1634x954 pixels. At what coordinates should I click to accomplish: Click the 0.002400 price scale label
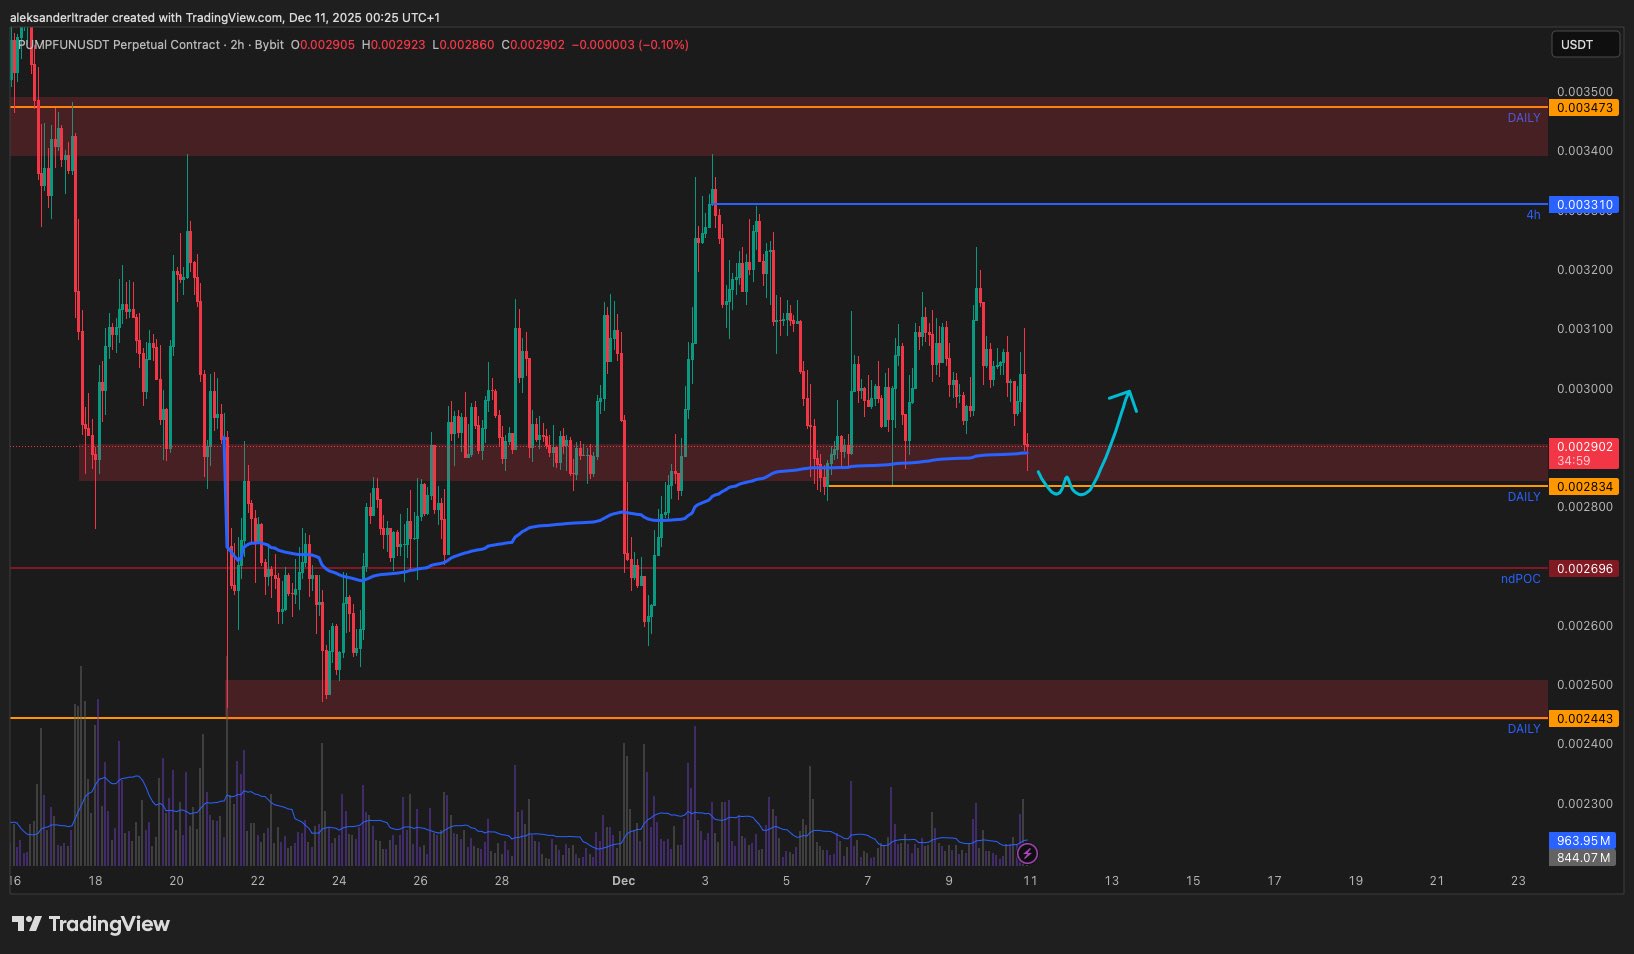[1585, 744]
